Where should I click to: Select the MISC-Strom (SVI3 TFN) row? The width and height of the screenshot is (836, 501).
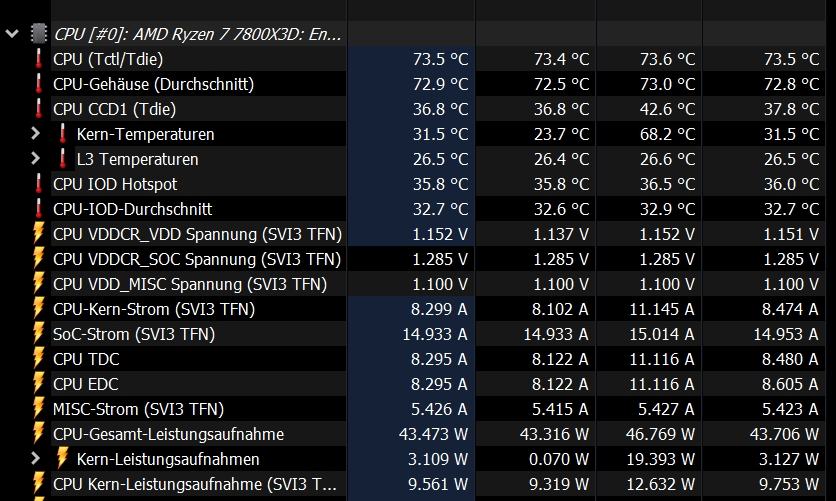(138, 409)
